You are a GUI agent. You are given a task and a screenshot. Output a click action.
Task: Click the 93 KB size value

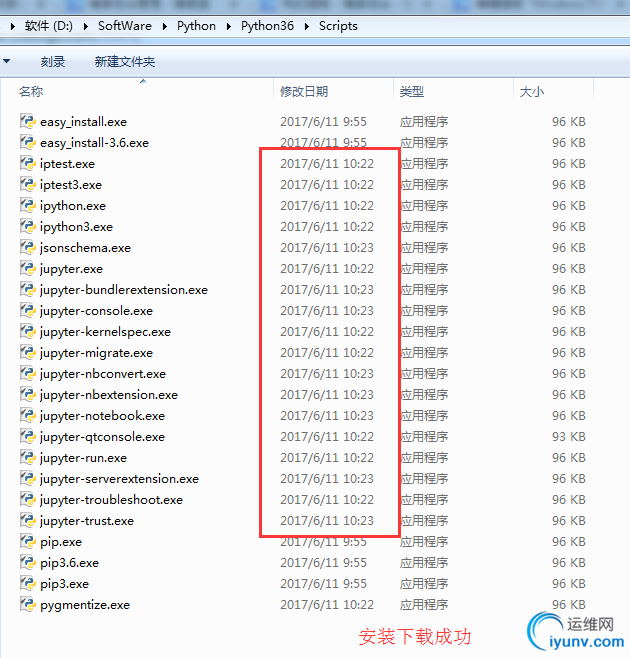tap(569, 436)
